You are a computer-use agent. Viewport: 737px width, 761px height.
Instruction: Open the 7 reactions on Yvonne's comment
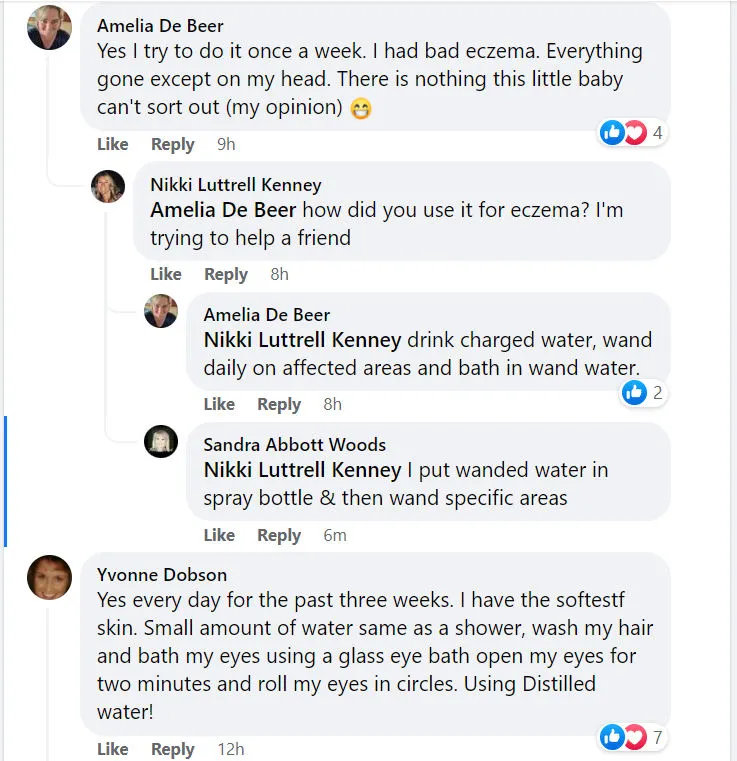tap(633, 738)
